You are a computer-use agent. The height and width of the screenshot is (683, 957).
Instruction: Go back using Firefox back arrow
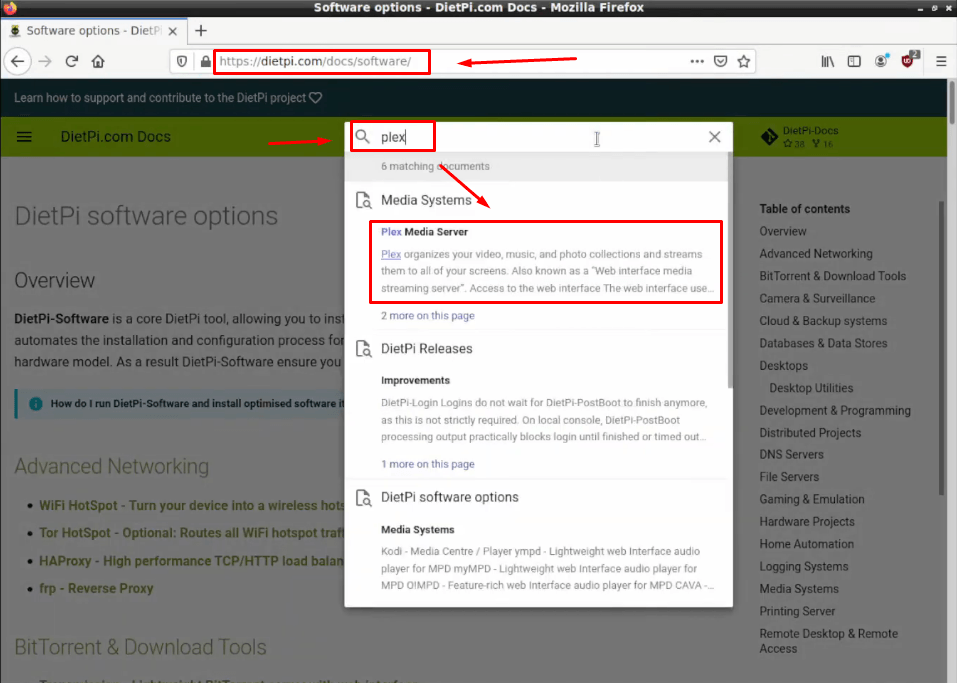pos(18,61)
